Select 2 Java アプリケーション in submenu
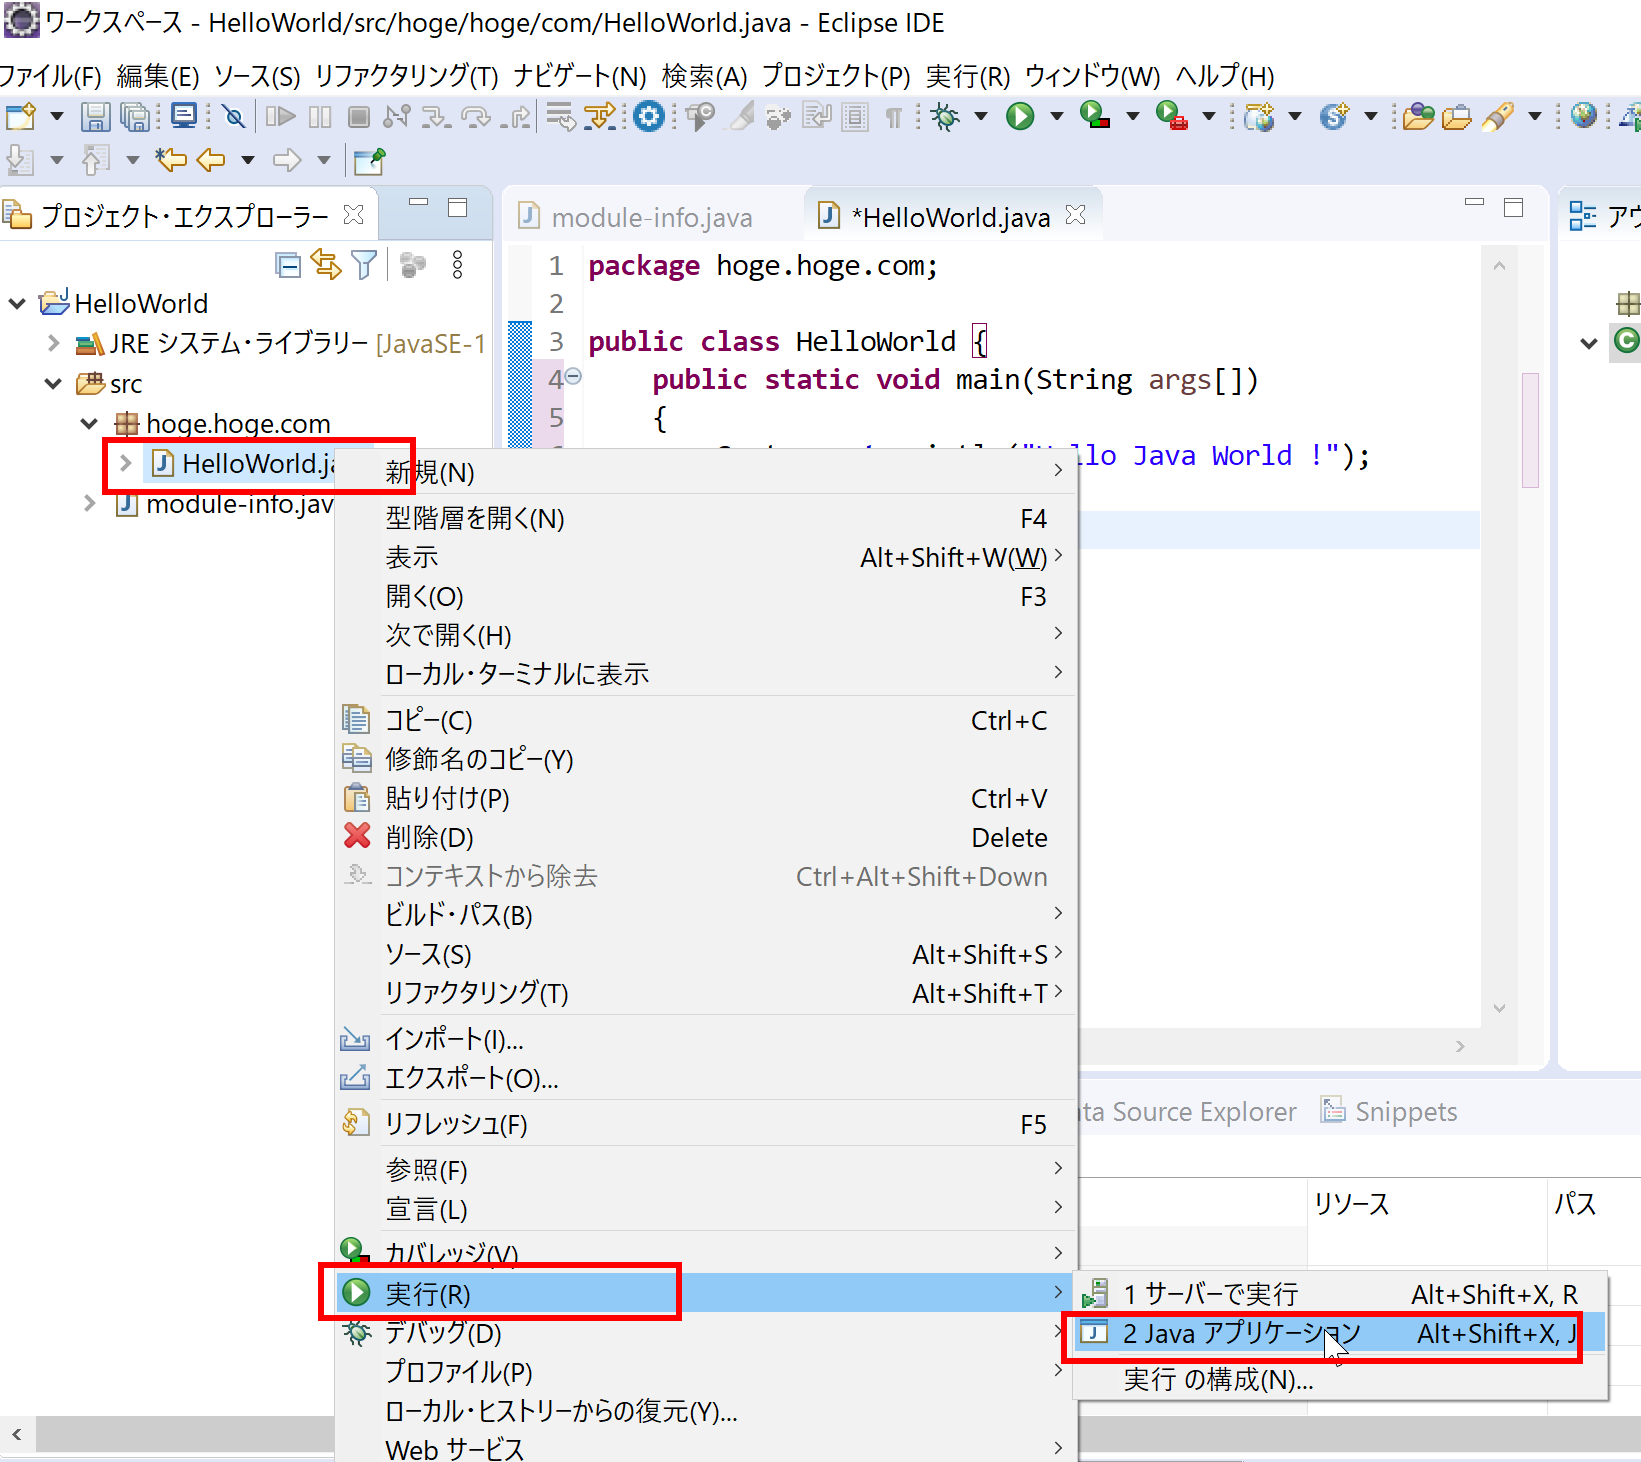The width and height of the screenshot is (1641, 1462). [1340, 1333]
